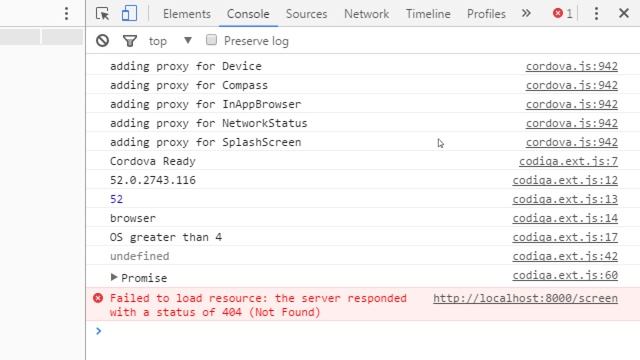Click the red error count indicator
This screenshot has height=360, width=640.
click(x=563, y=14)
